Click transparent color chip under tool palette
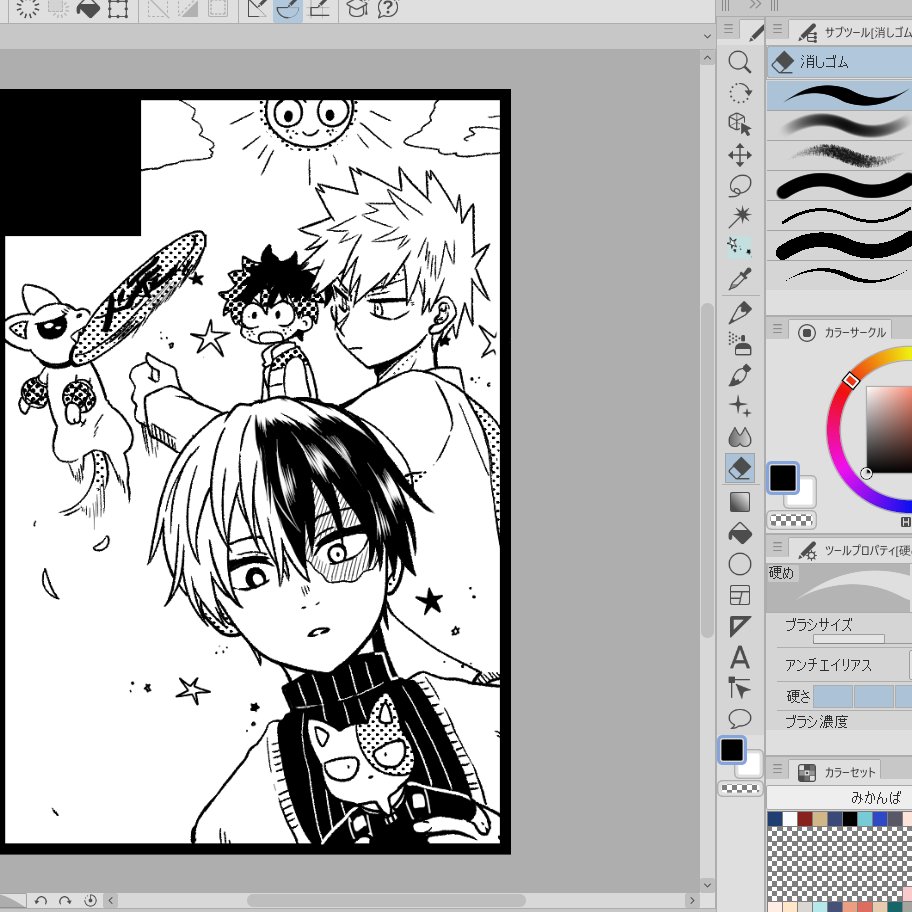 pyautogui.click(x=740, y=789)
